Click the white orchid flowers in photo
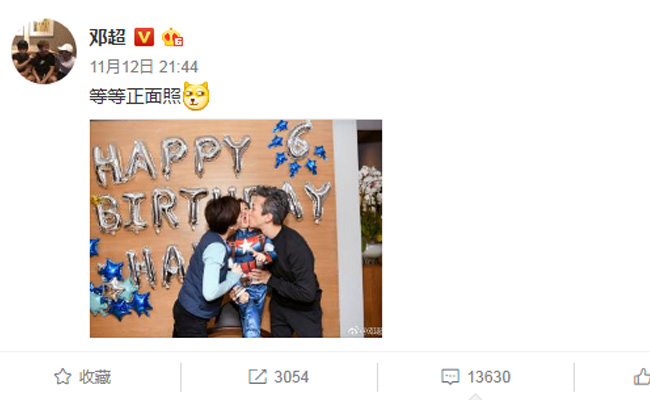This screenshot has height=400, width=650. click(x=370, y=187)
